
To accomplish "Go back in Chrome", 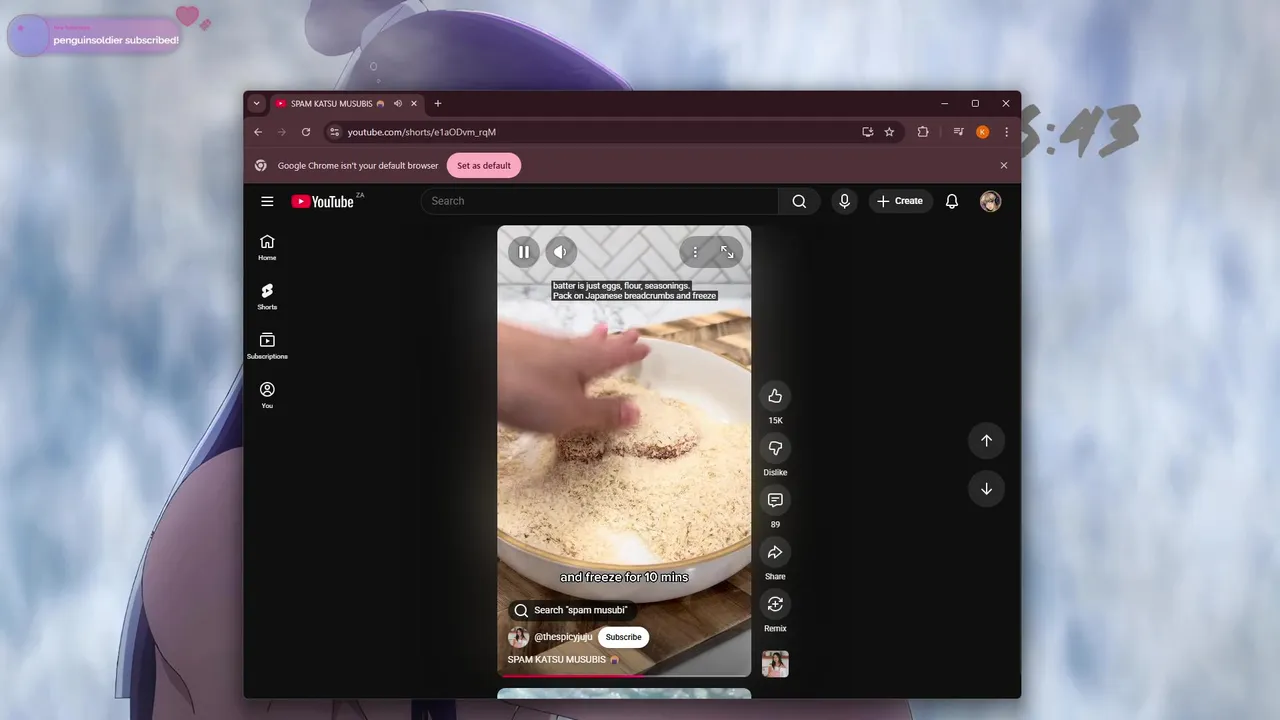I will [x=258, y=132].
